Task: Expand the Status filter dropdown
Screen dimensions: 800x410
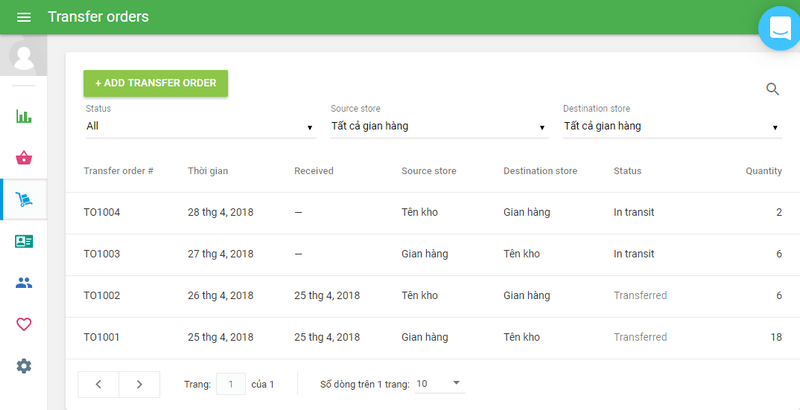Action: coord(200,127)
